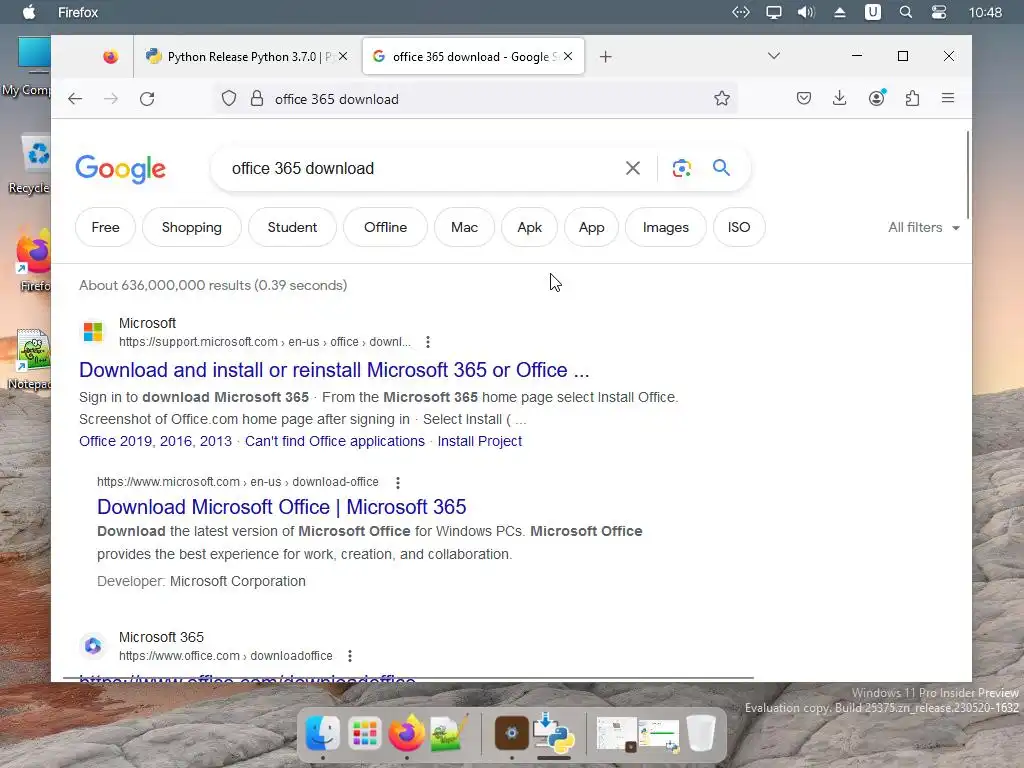Screen dimensions: 1024x768
Task: Open the extensions puzzle icon
Action: [x=912, y=99]
